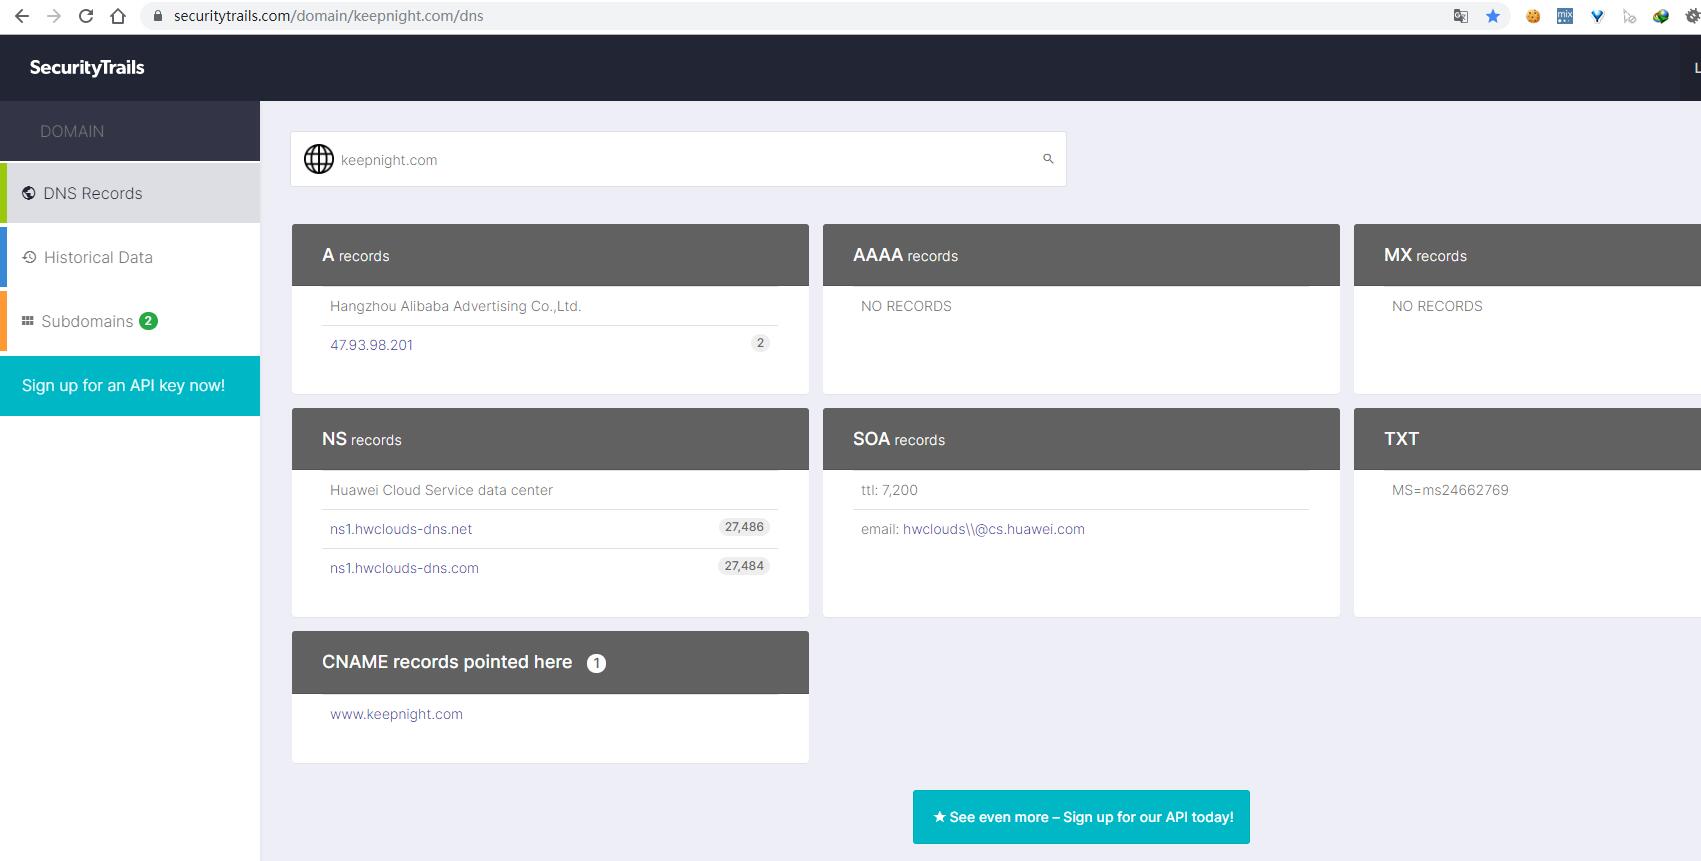
Task: Click the 'ttl: 7,200' value
Action: tap(889, 490)
